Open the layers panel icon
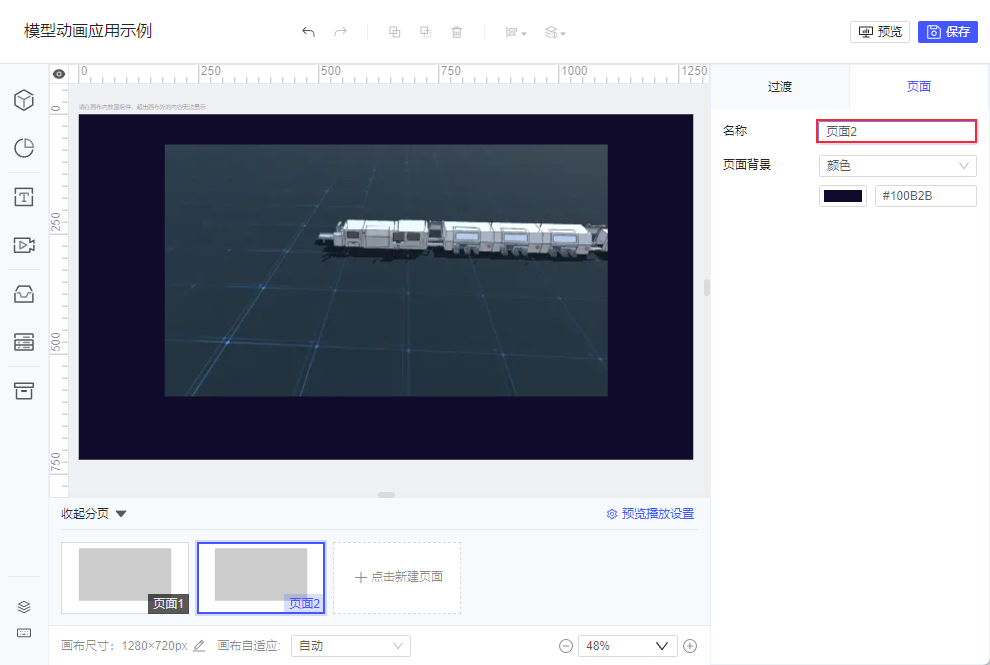990x665 pixels. (24, 607)
